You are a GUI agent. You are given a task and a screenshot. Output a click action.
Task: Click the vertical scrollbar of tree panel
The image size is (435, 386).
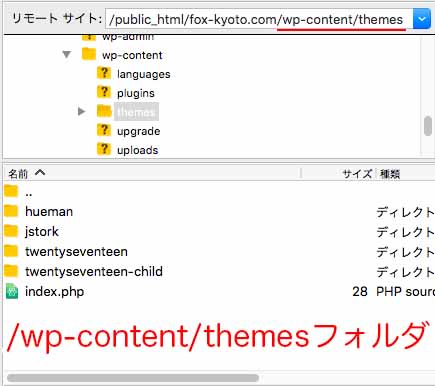click(x=428, y=126)
